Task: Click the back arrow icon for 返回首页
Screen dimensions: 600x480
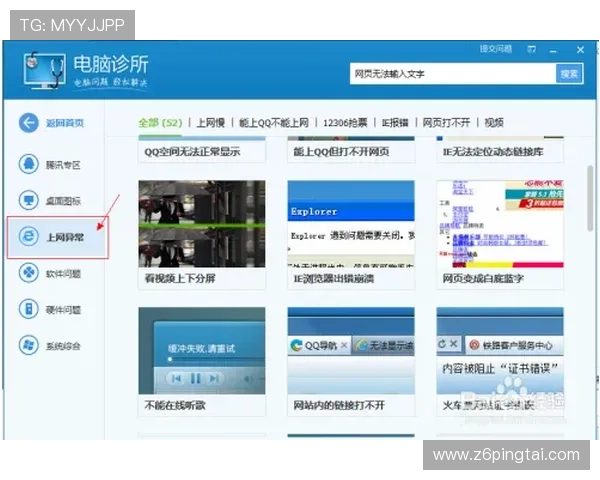Action: [29, 122]
